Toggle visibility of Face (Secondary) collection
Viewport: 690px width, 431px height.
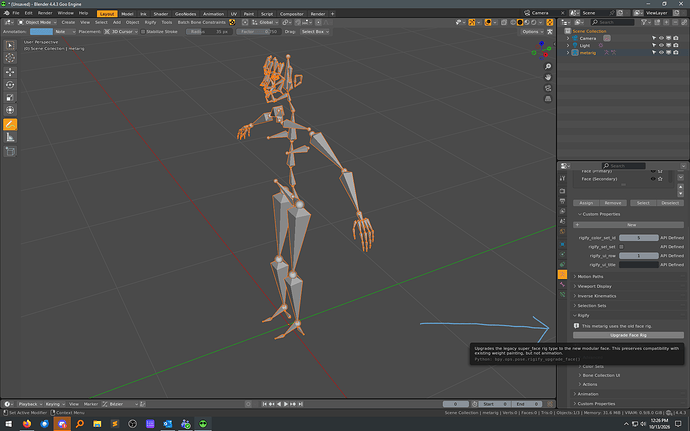653,179
